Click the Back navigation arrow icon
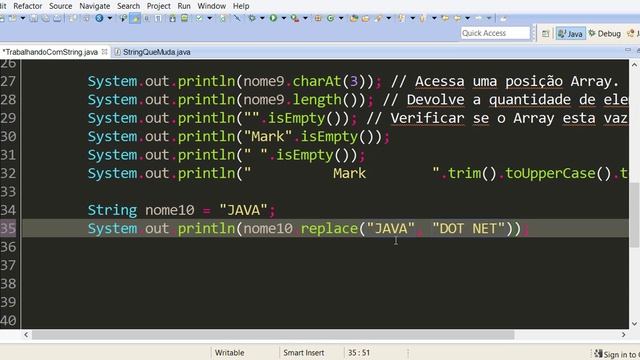Viewport: 640px width, 360px height. (457, 18)
